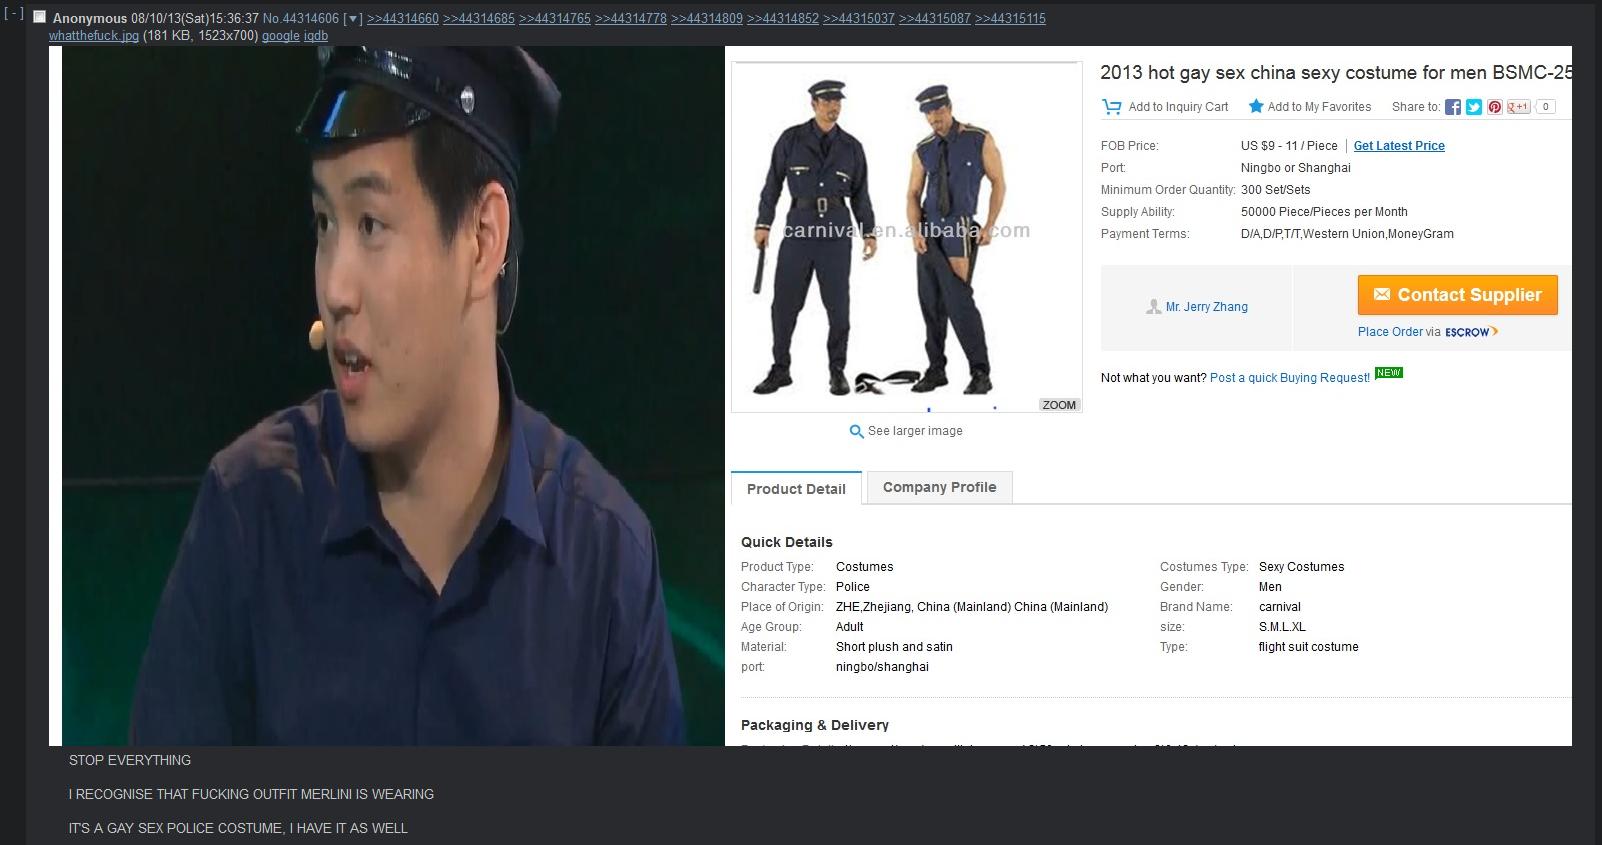Click the 'Packaging & Delivery' heading
Image resolution: width=1602 pixels, height=845 pixels.
[814, 725]
